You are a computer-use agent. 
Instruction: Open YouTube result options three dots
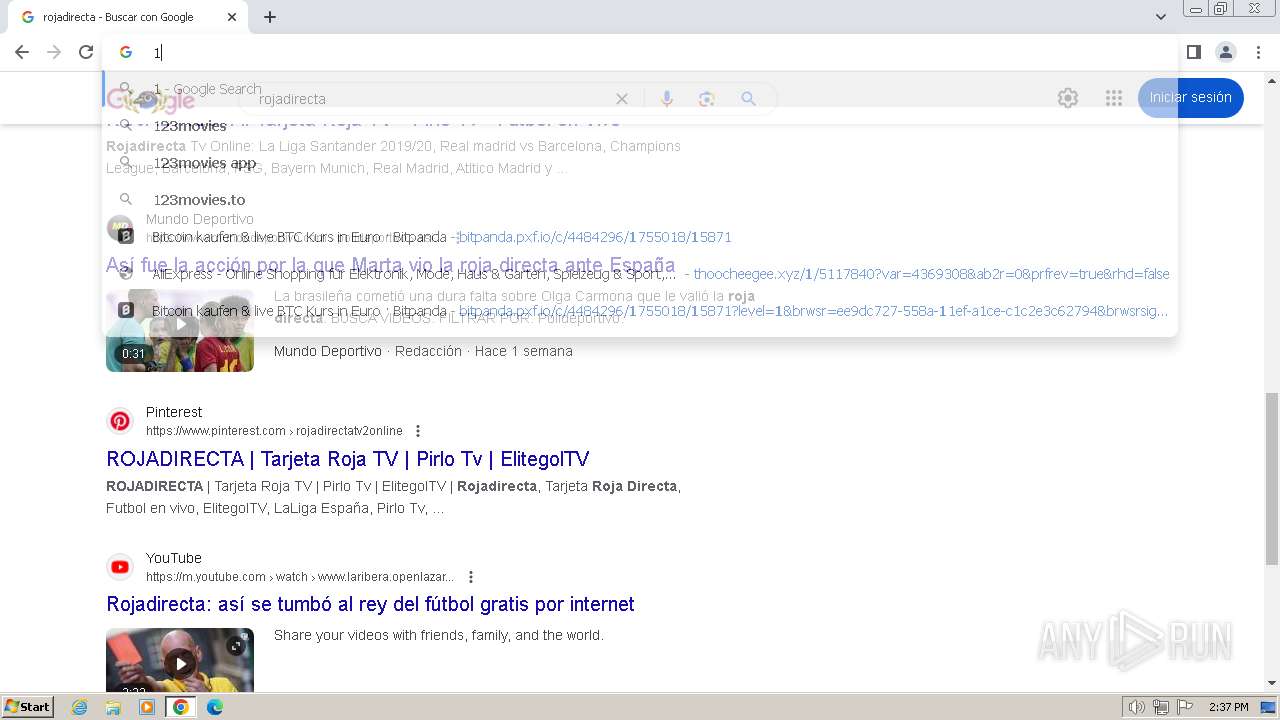471,577
